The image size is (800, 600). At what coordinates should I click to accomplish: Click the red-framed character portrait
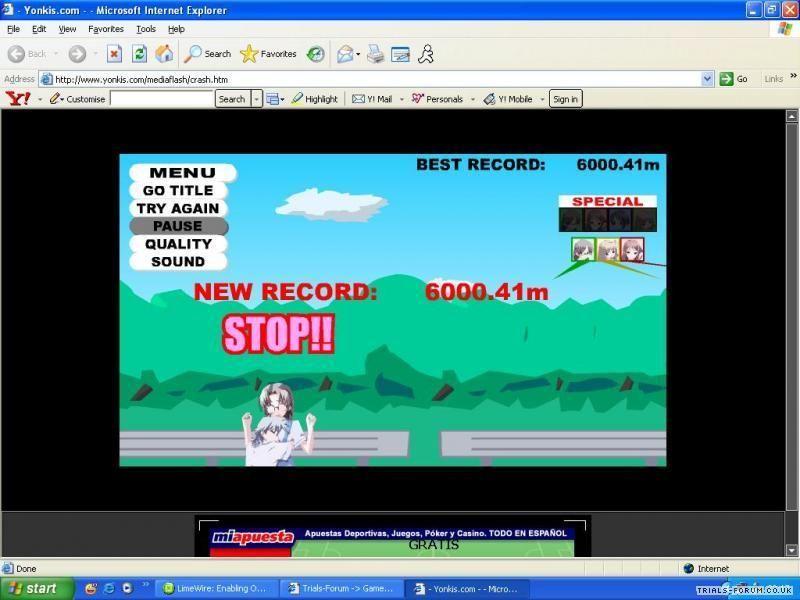click(x=632, y=249)
